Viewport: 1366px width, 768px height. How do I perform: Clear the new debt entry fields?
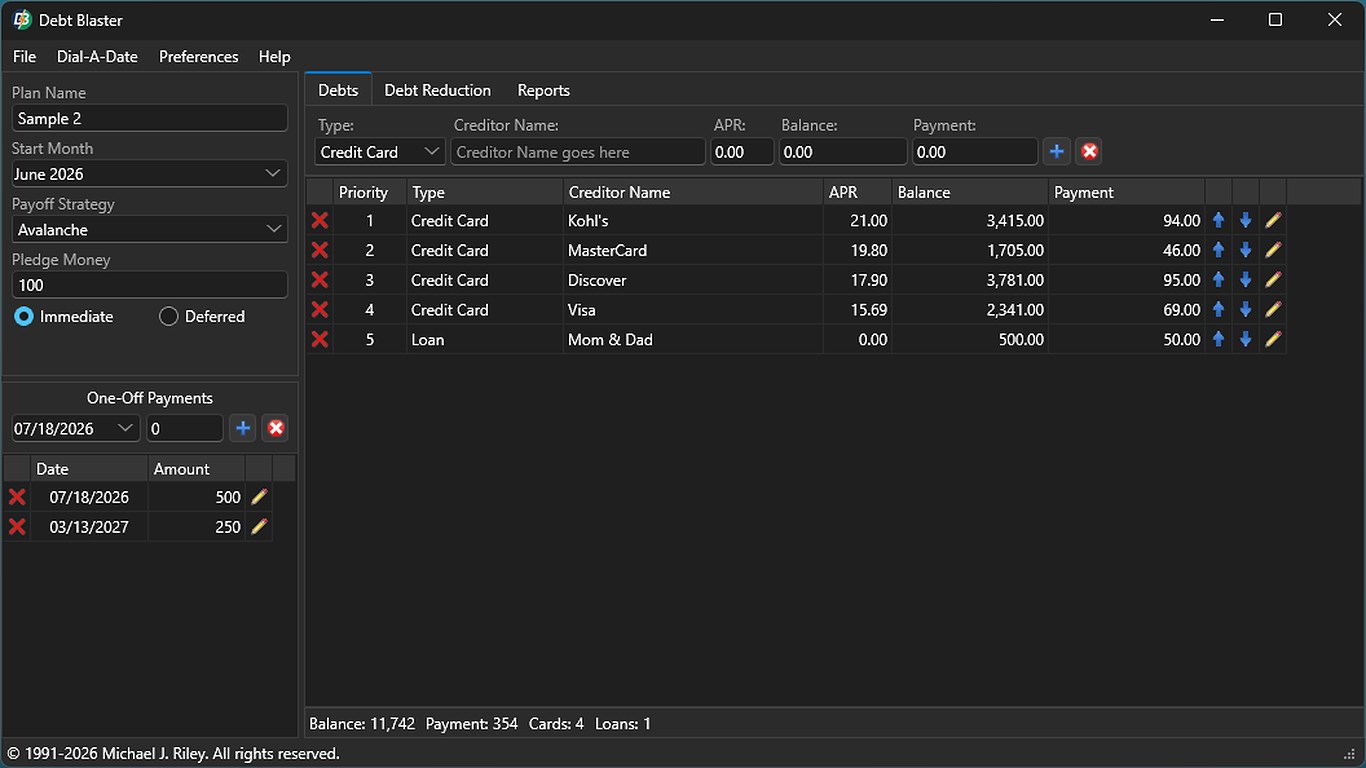[x=1089, y=152]
